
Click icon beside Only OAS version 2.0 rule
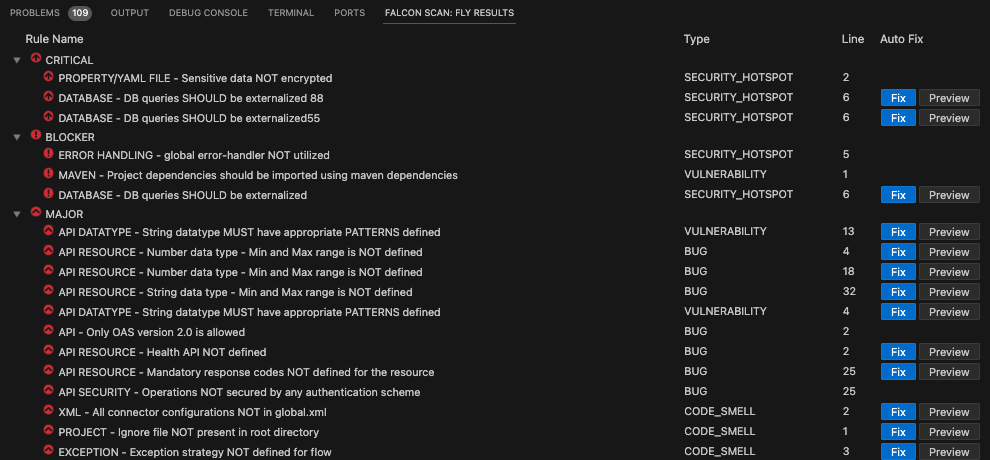pos(49,331)
